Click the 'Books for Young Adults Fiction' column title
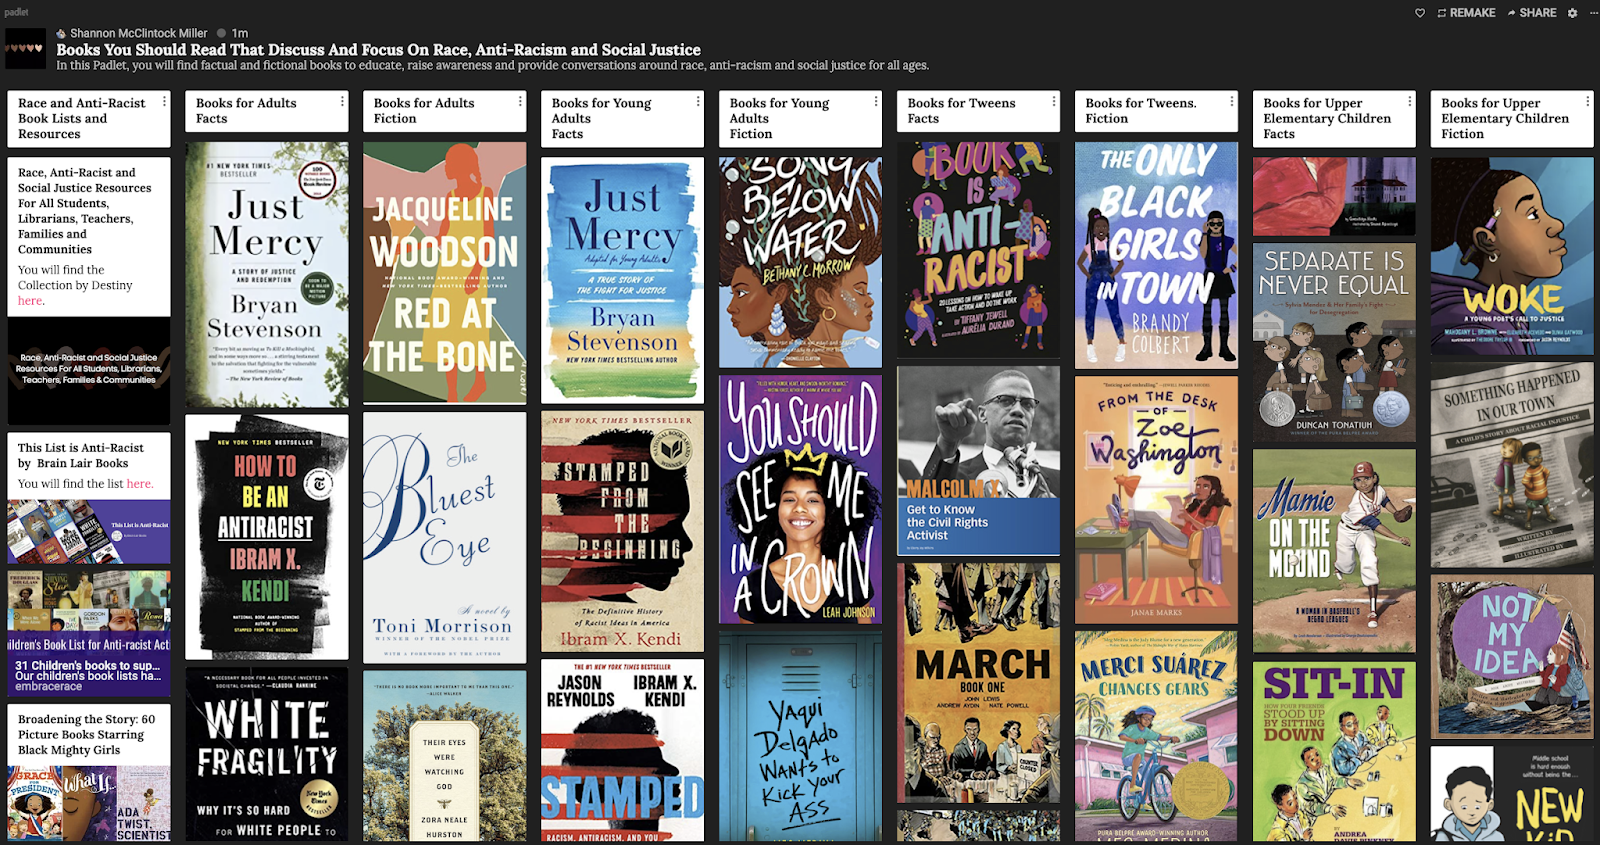 [779, 118]
